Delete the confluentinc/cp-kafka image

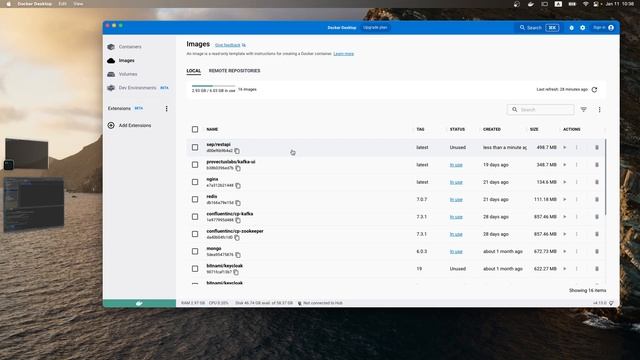click(597, 217)
